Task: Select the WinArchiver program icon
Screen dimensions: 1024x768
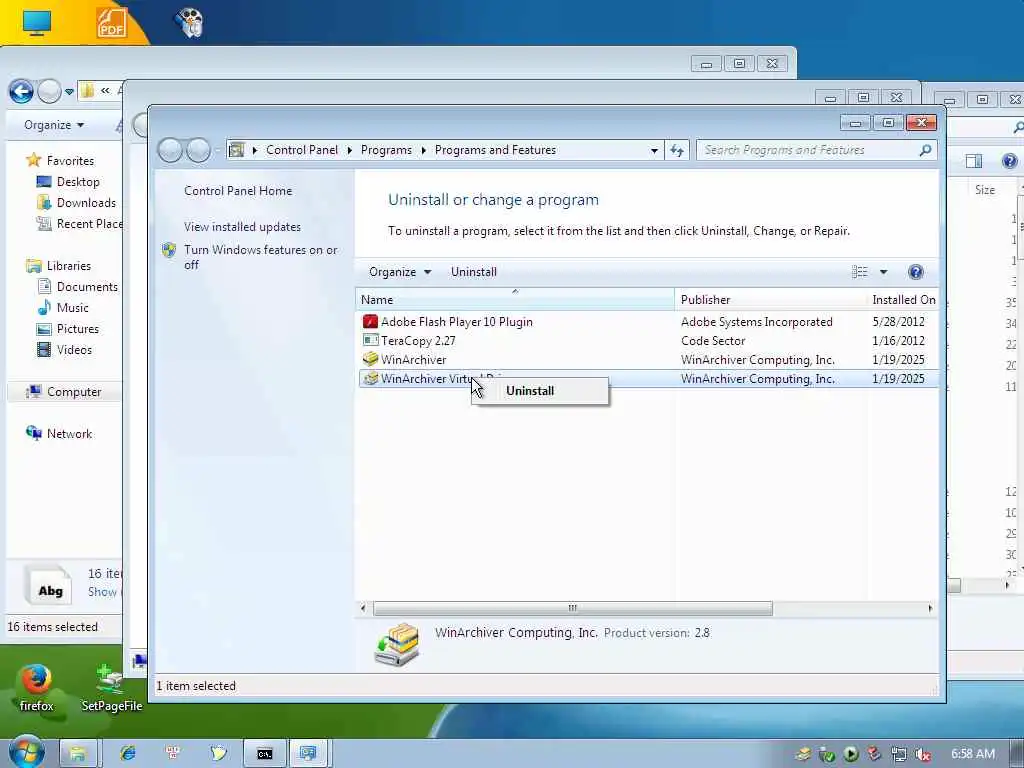Action: pyautogui.click(x=370, y=359)
